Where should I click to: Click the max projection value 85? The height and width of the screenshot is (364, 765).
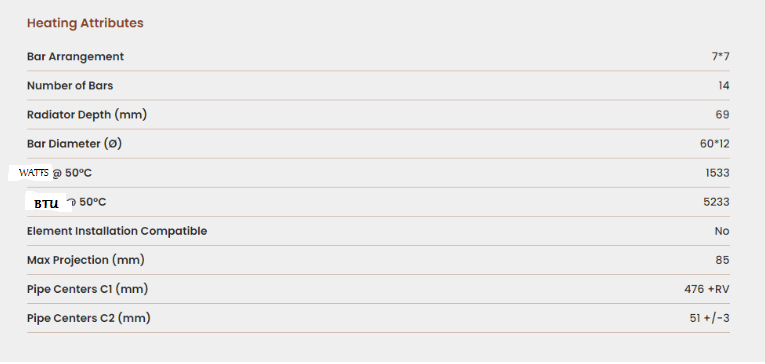pyautogui.click(x=723, y=260)
